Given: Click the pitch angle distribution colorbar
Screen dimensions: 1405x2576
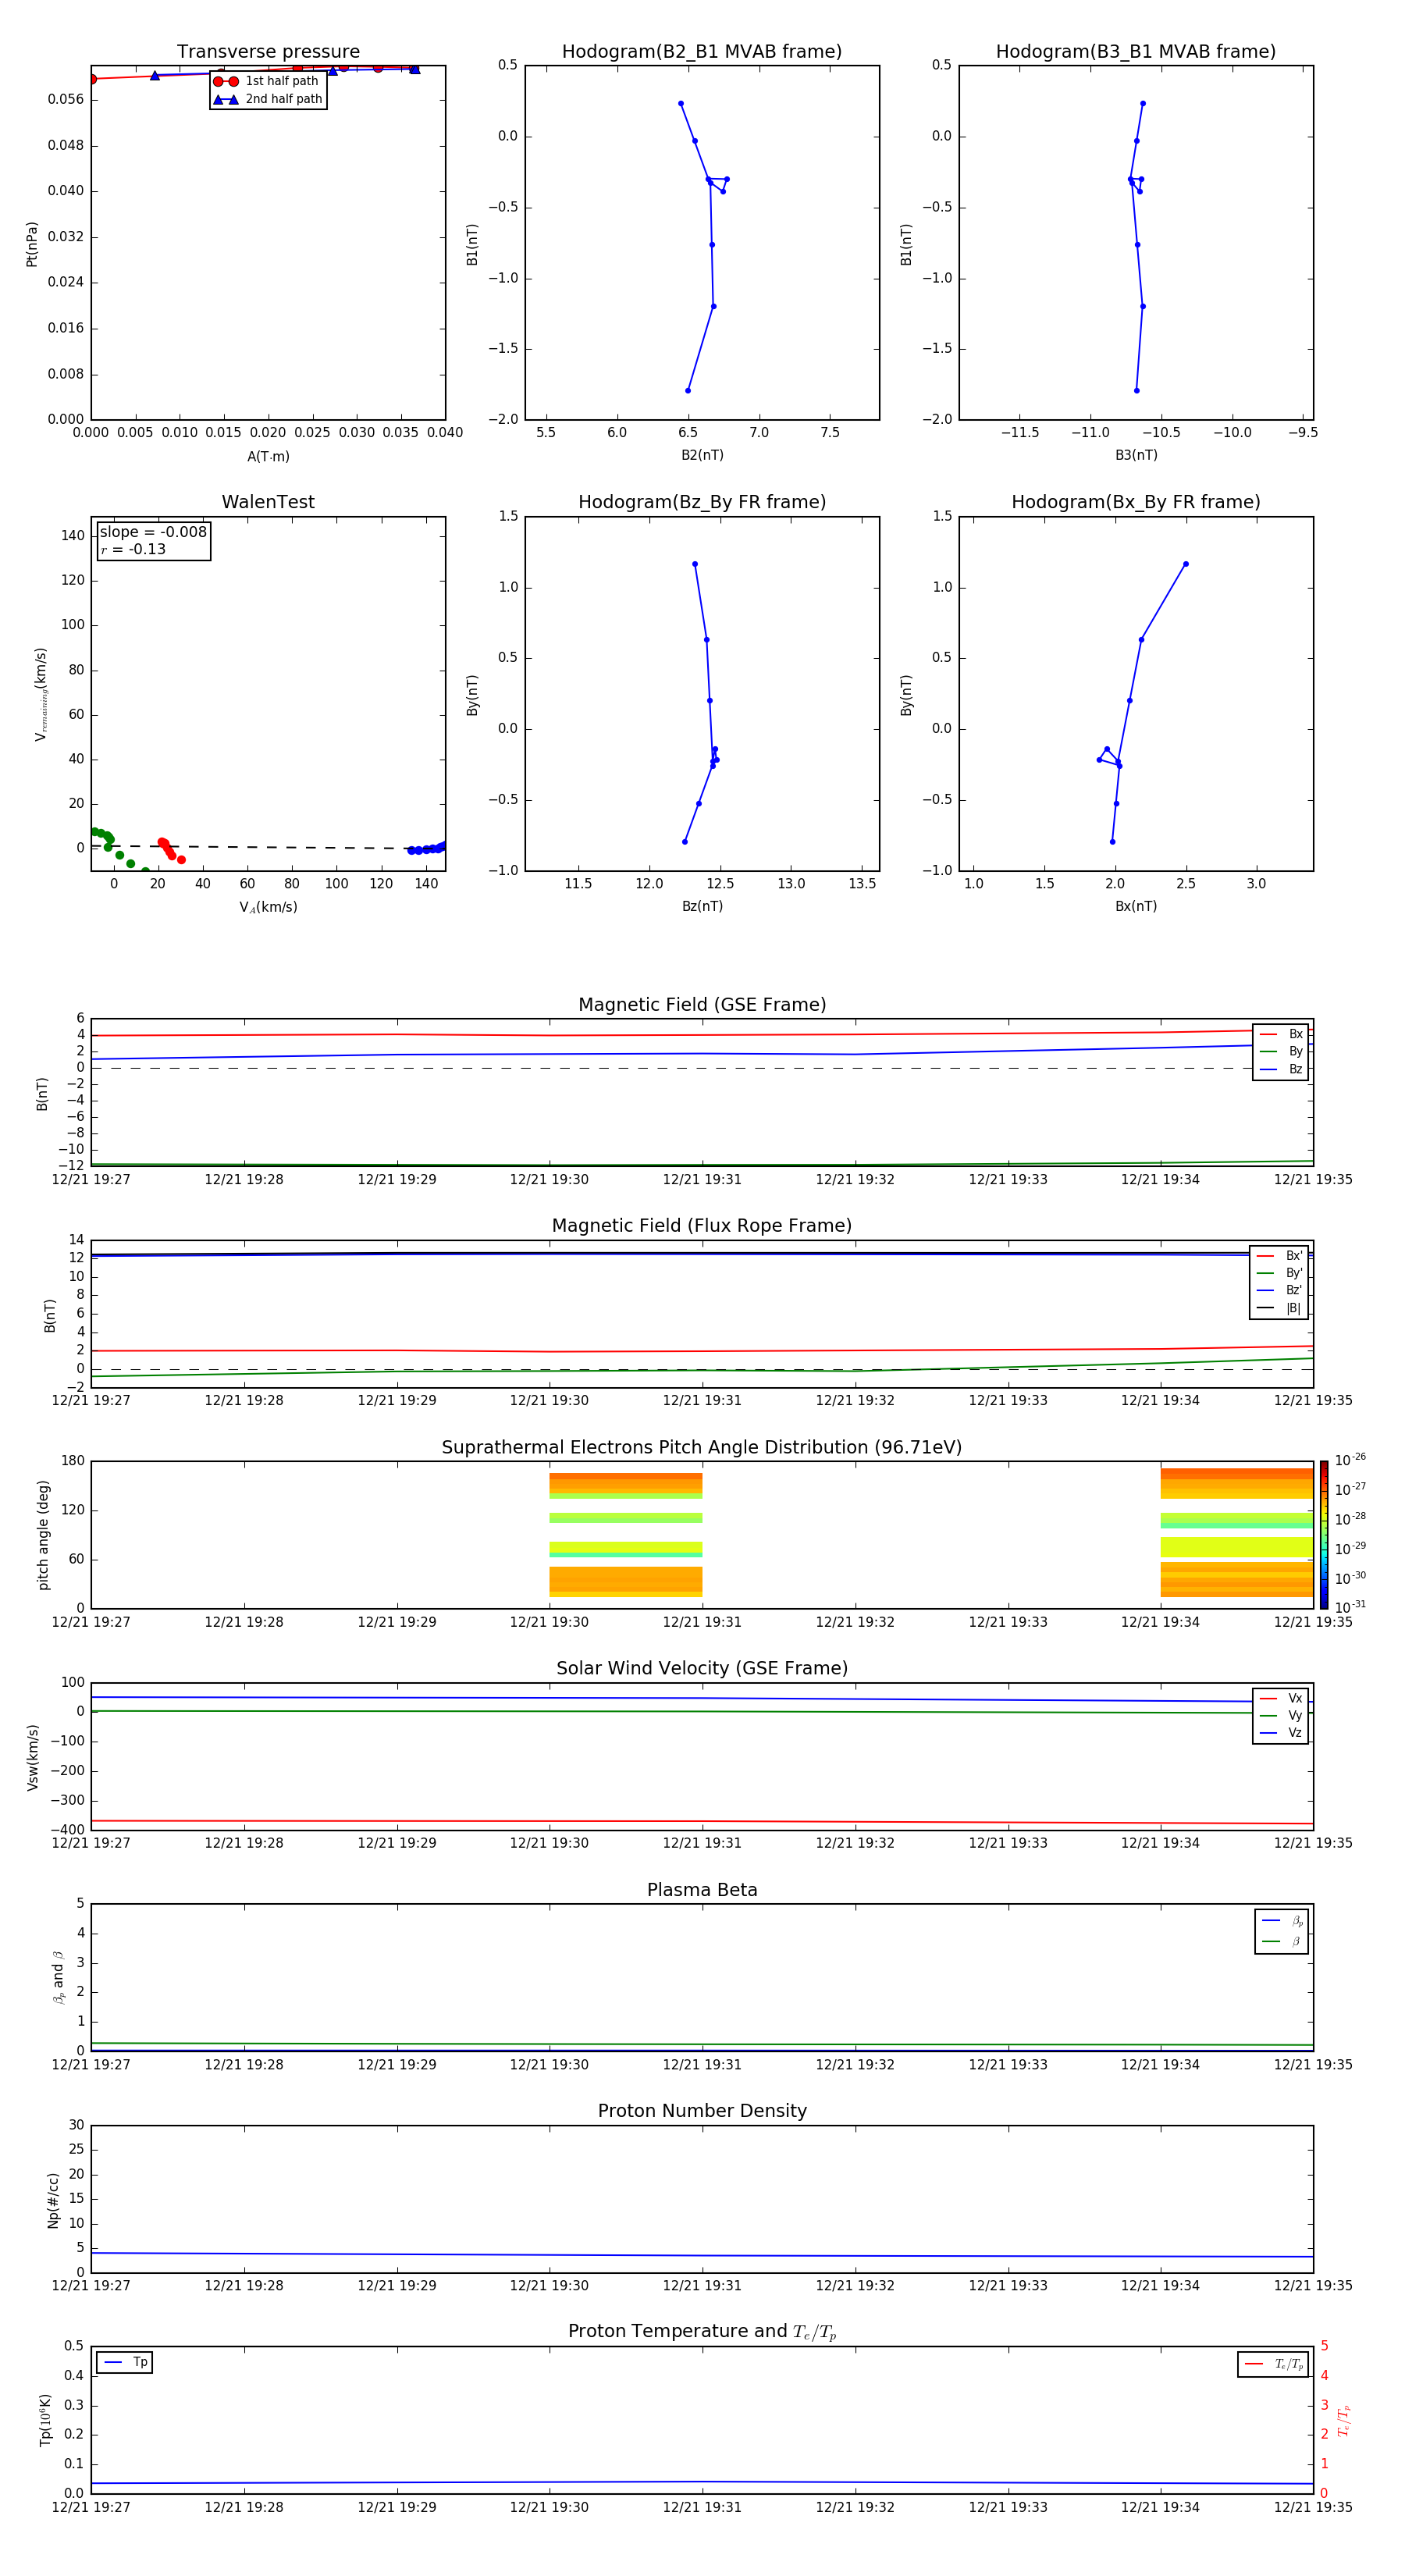Looking at the screenshot, I should (1324, 1534).
